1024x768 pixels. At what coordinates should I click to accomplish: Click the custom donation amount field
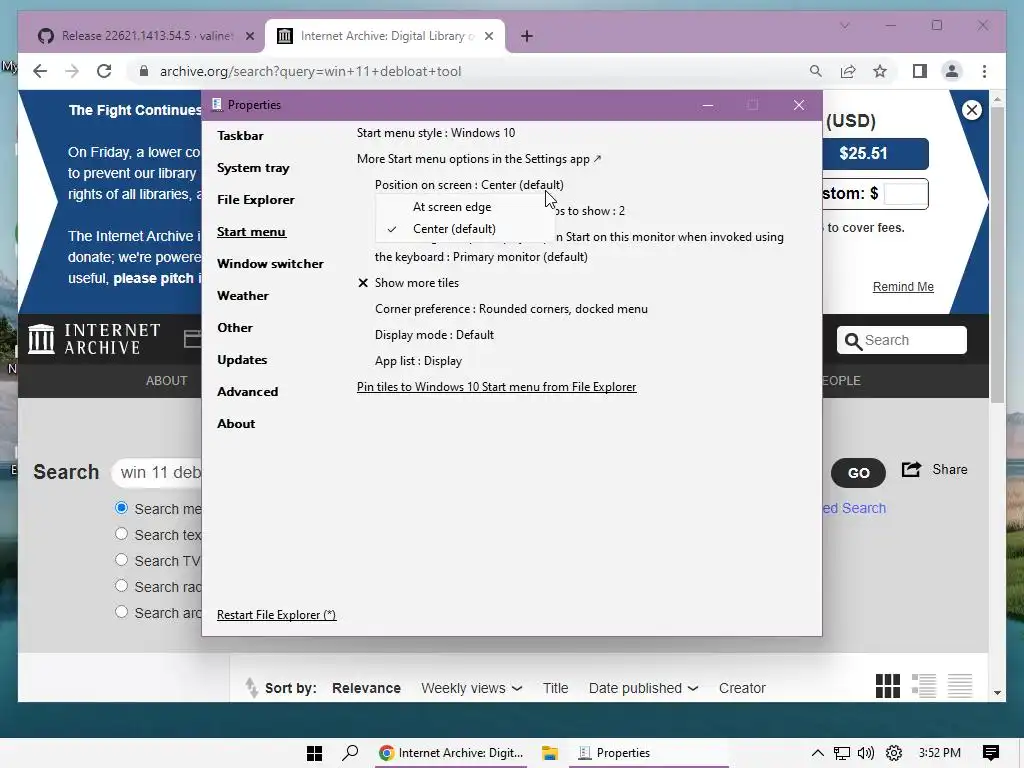point(905,194)
